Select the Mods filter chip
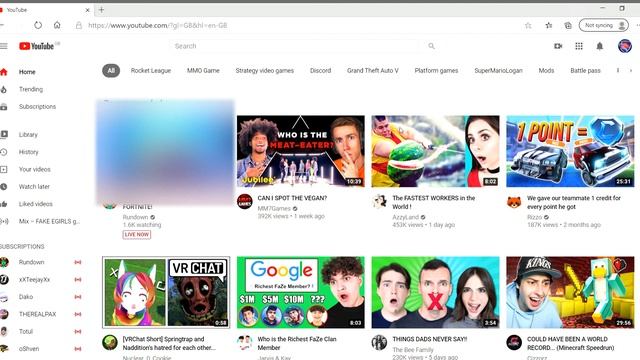 coord(546,71)
